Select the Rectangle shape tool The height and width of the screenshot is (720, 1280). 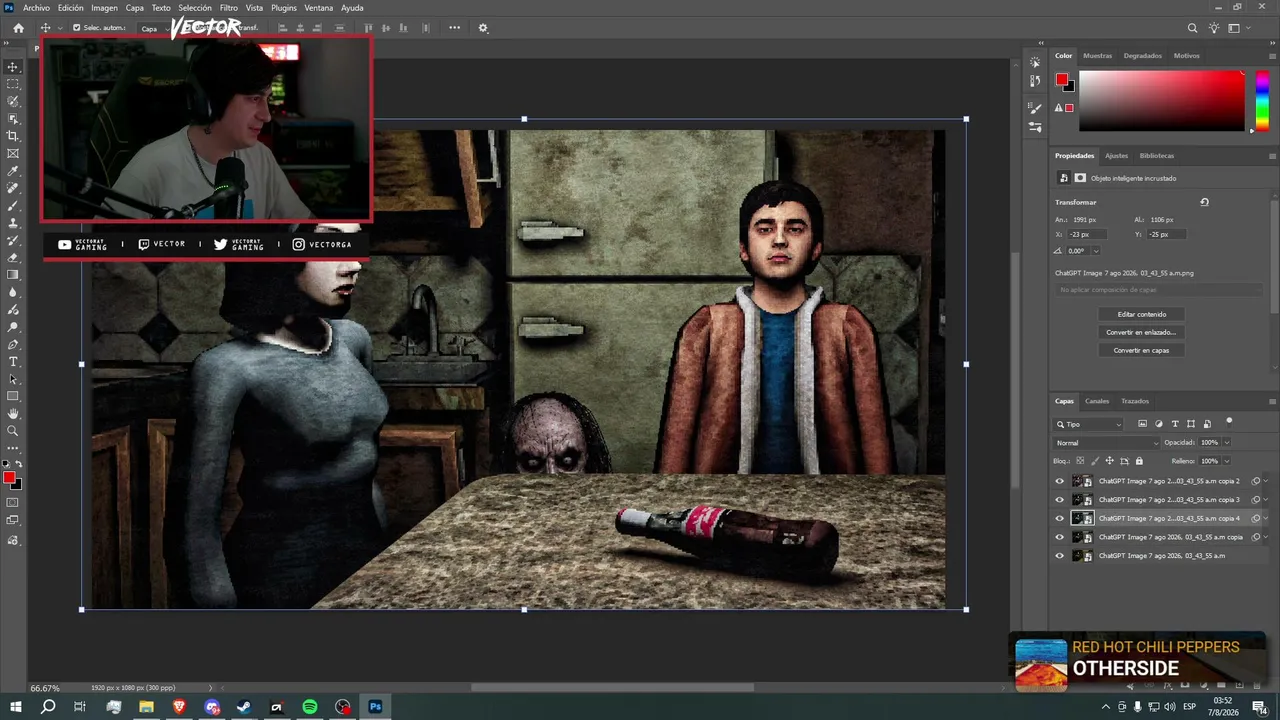coord(13,396)
